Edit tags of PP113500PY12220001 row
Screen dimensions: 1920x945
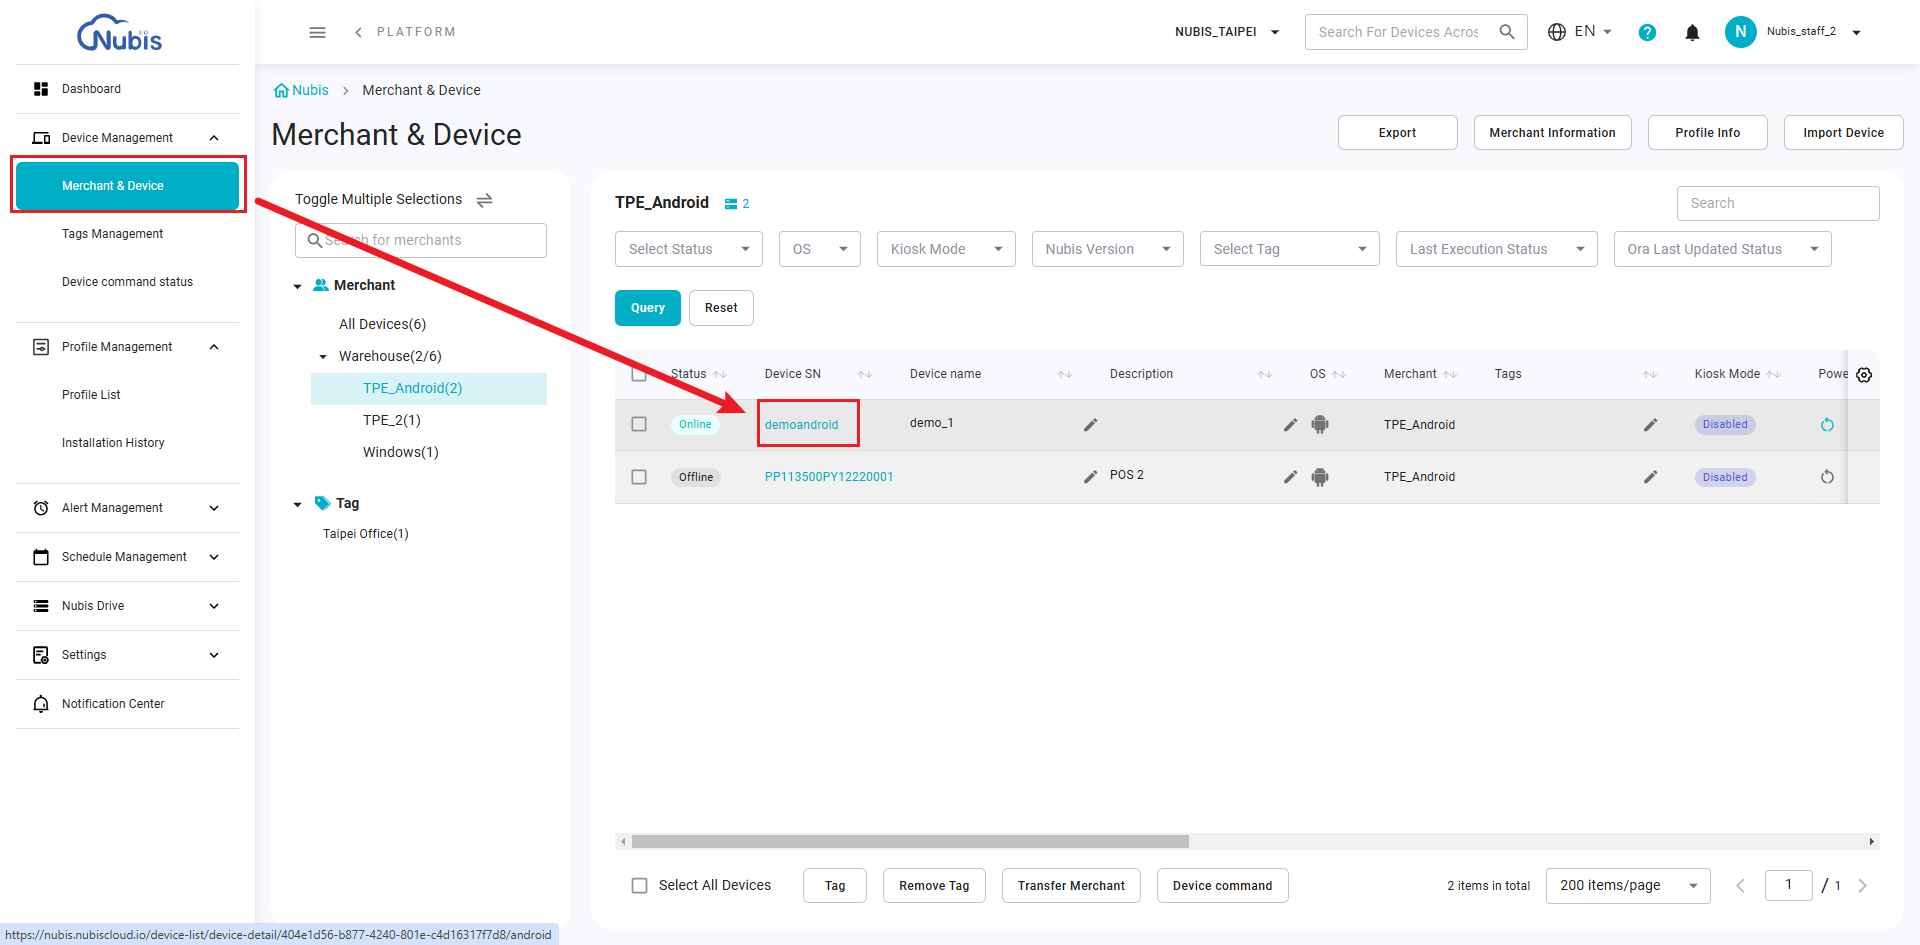1650,477
